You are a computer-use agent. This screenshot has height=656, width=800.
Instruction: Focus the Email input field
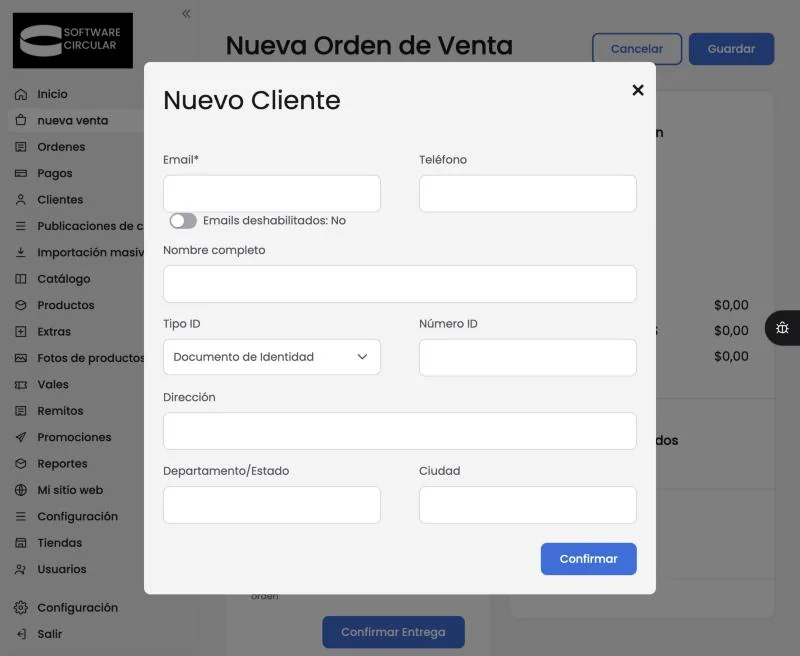272,194
